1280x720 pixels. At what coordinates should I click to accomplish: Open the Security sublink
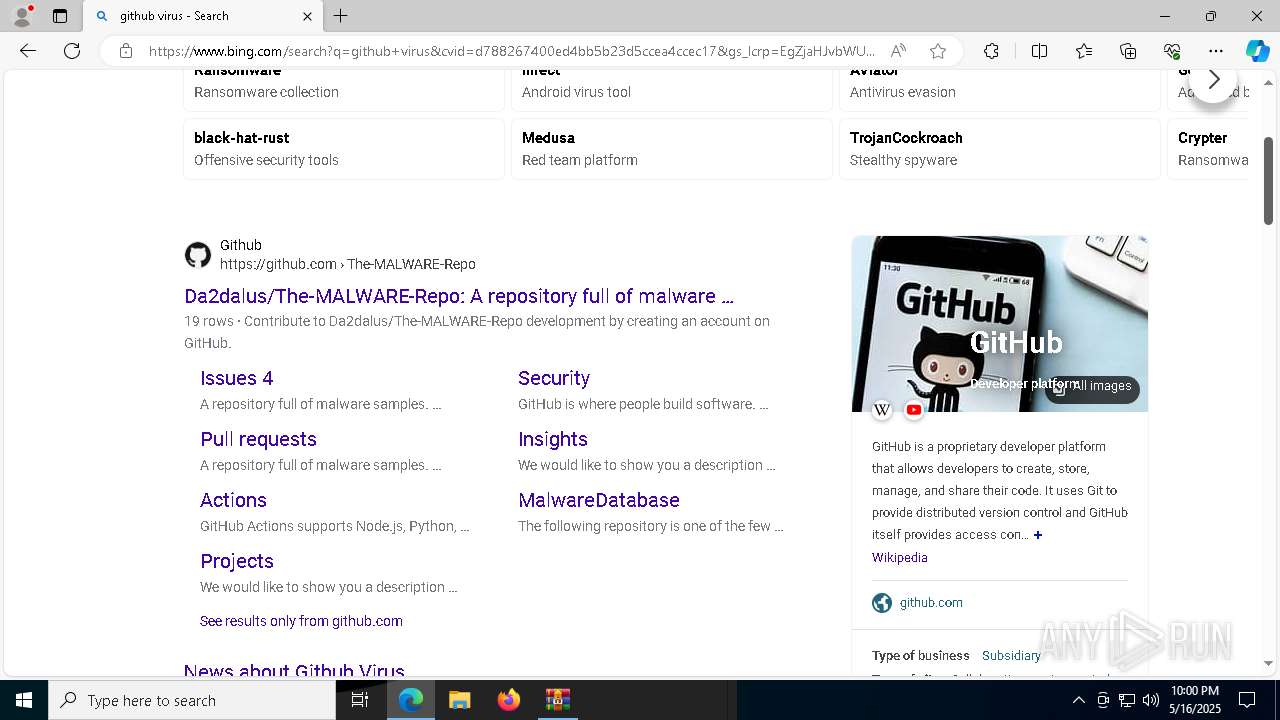pos(554,378)
